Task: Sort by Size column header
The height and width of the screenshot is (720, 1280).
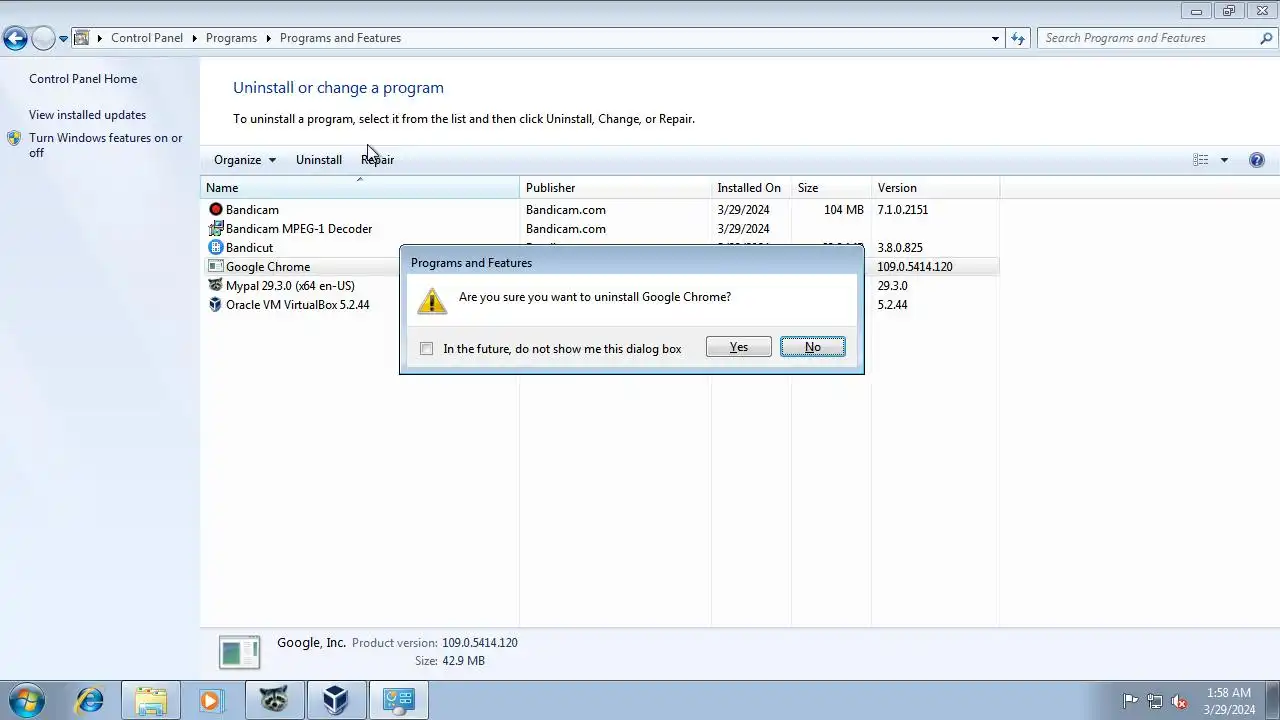Action: click(831, 188)
